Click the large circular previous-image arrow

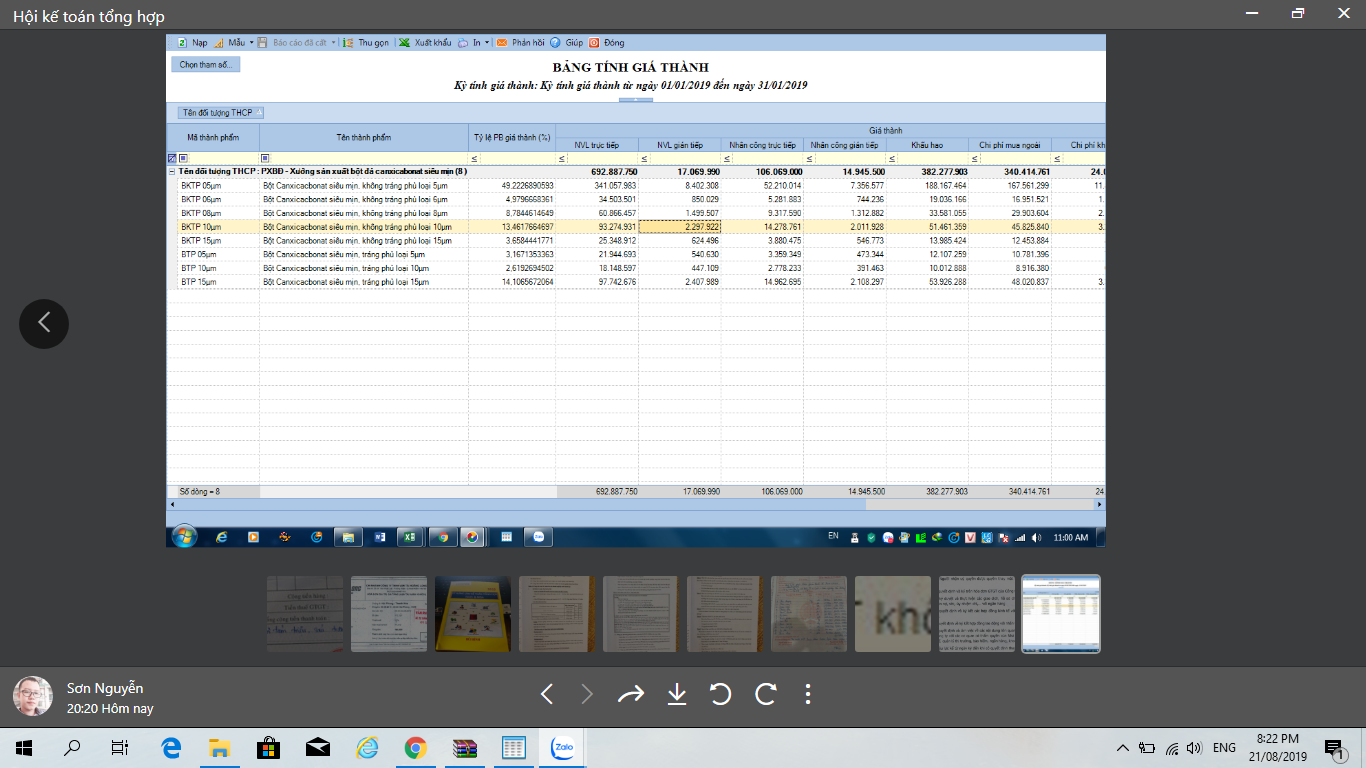[x=44, y=323]
